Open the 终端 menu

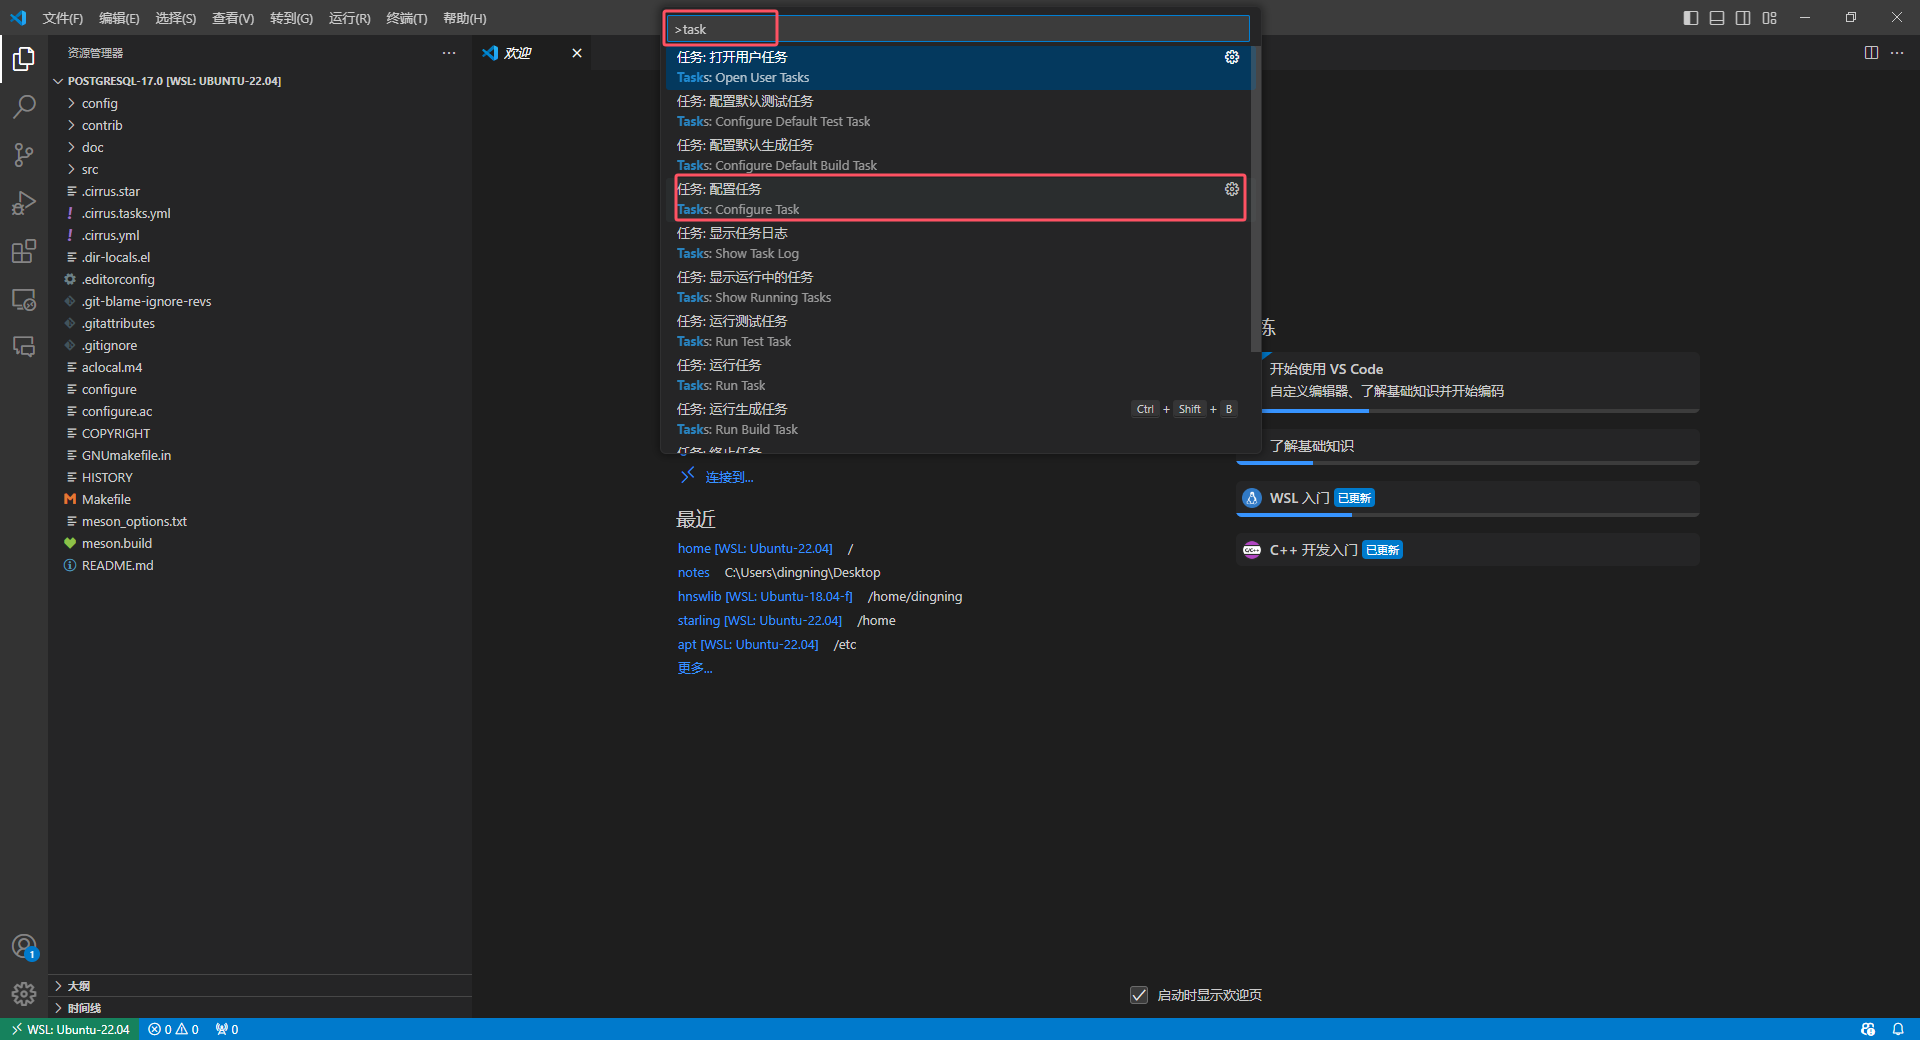[x=406, y=18]
